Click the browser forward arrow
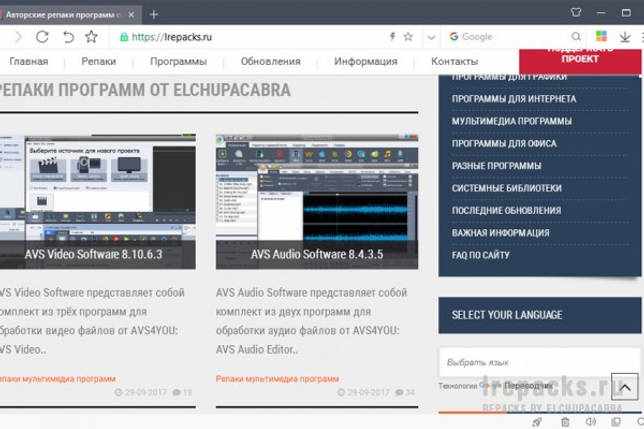The height and width of the screenshot is (429, 644). pyautogui.click(x=18, y=37)
